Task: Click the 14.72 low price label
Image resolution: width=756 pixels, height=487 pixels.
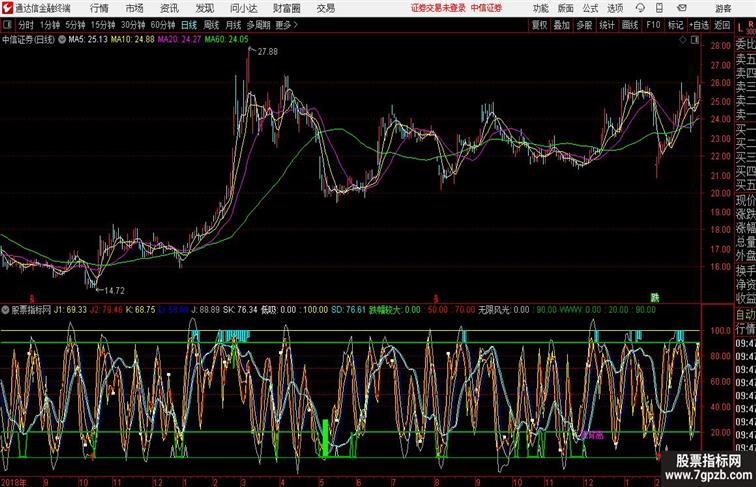Action: pos(114,291)
